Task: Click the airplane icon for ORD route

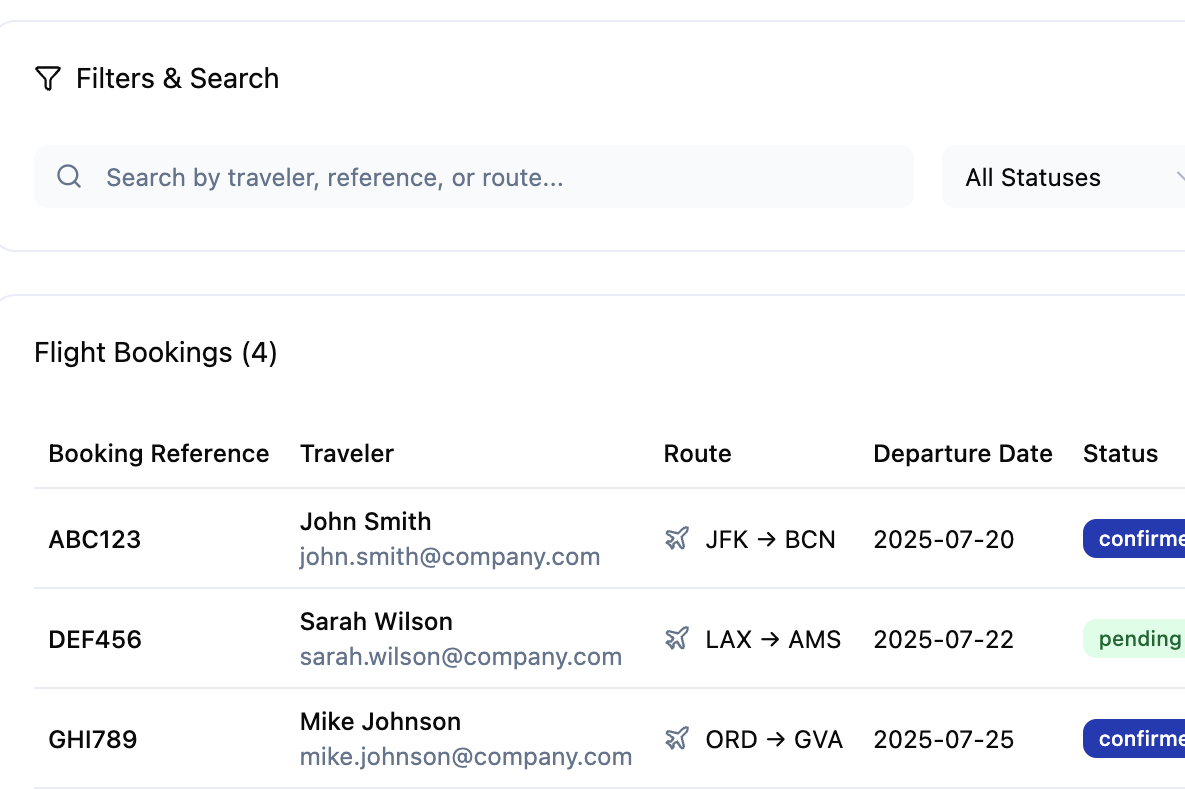Action: 677,739
